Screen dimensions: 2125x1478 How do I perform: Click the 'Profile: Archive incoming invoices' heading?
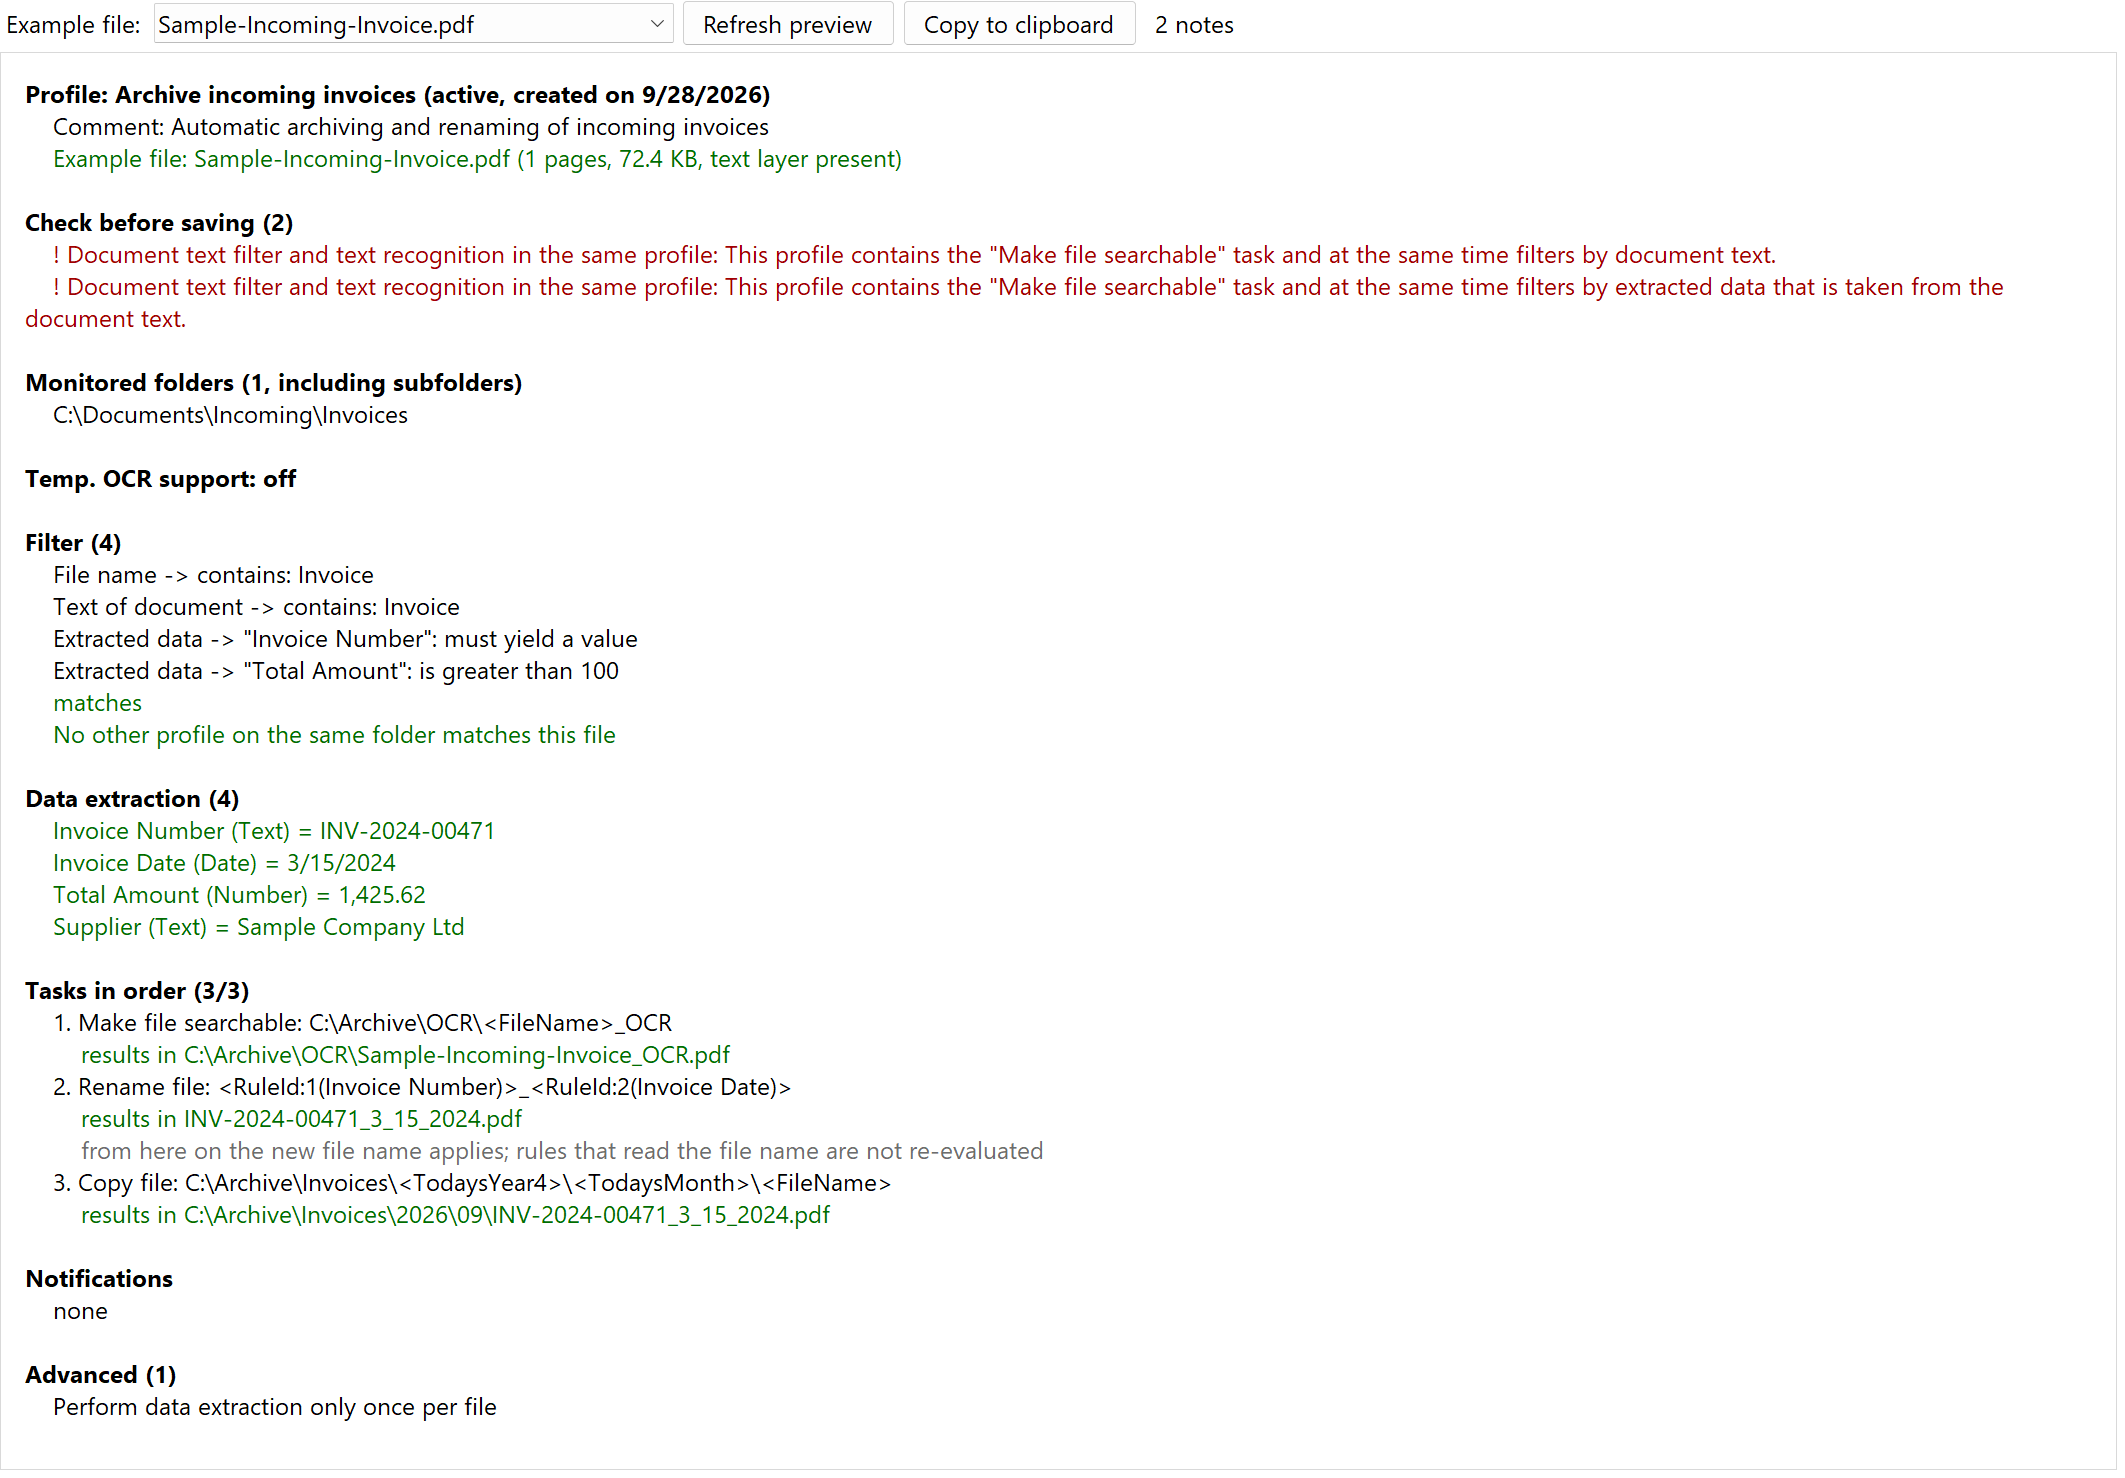(397, 95)
